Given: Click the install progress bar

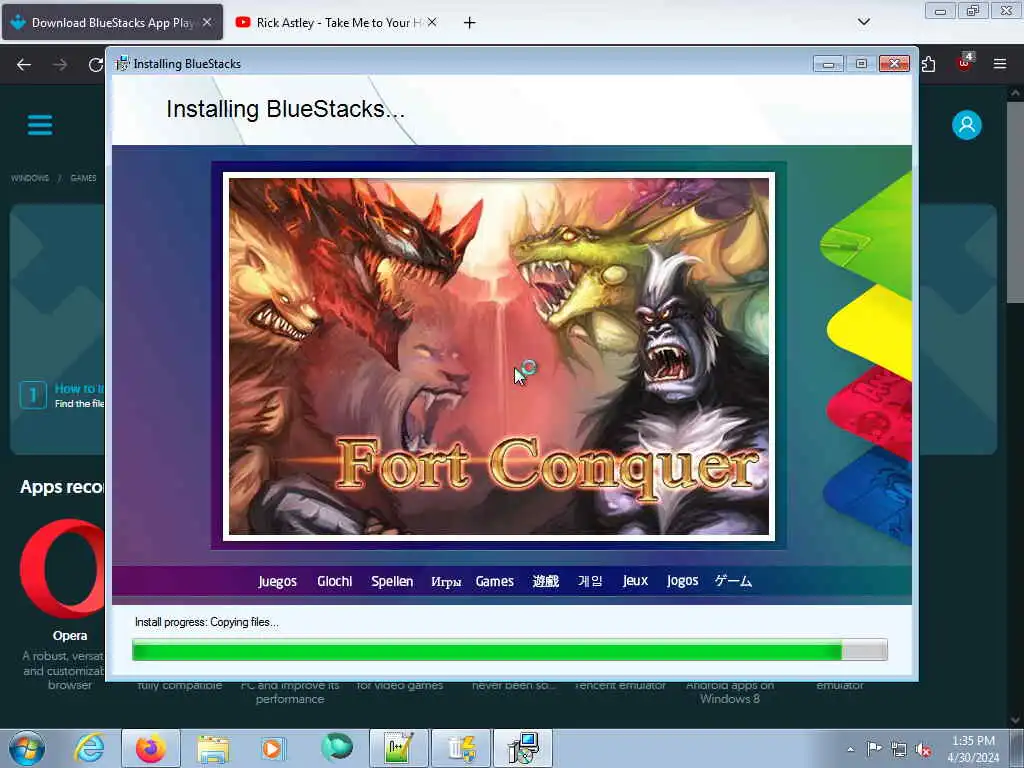Looking at the screenshot, I should 509,650.
